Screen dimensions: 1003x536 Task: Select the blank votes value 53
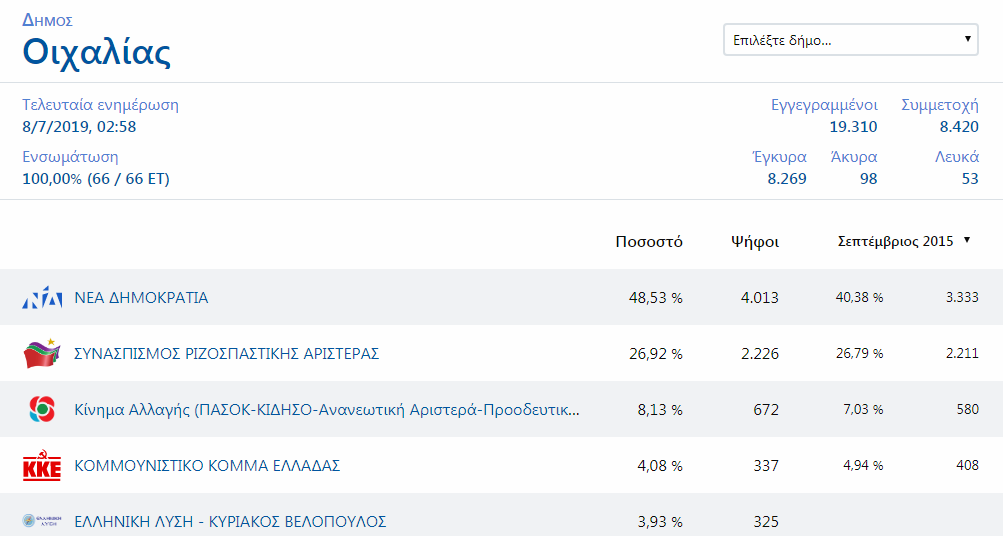pyautogui.click(x=970, y=179)
